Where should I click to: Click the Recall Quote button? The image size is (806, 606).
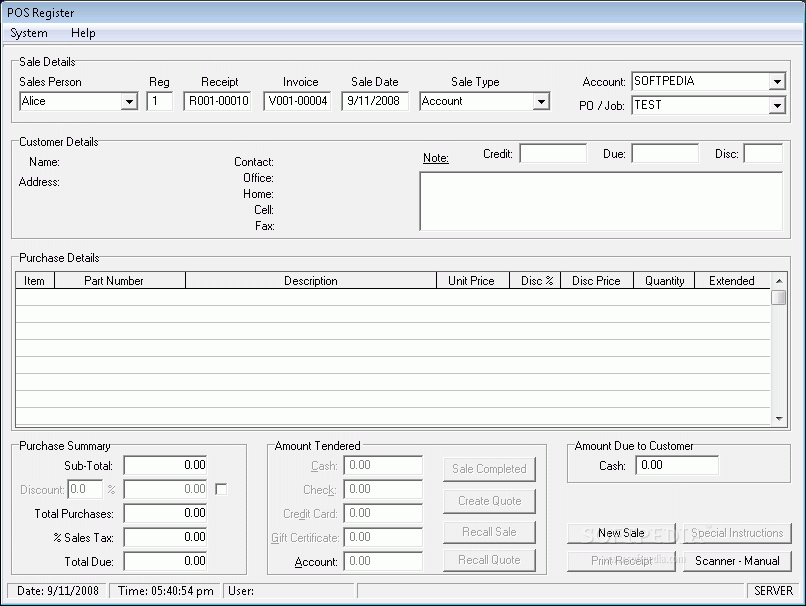[489, 560]
